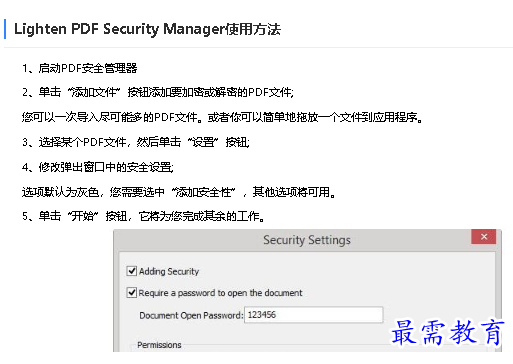Screen dimensions: 513x364
Task: Click the Lighten PDF Security Manager heading
Action: [147, 29]
